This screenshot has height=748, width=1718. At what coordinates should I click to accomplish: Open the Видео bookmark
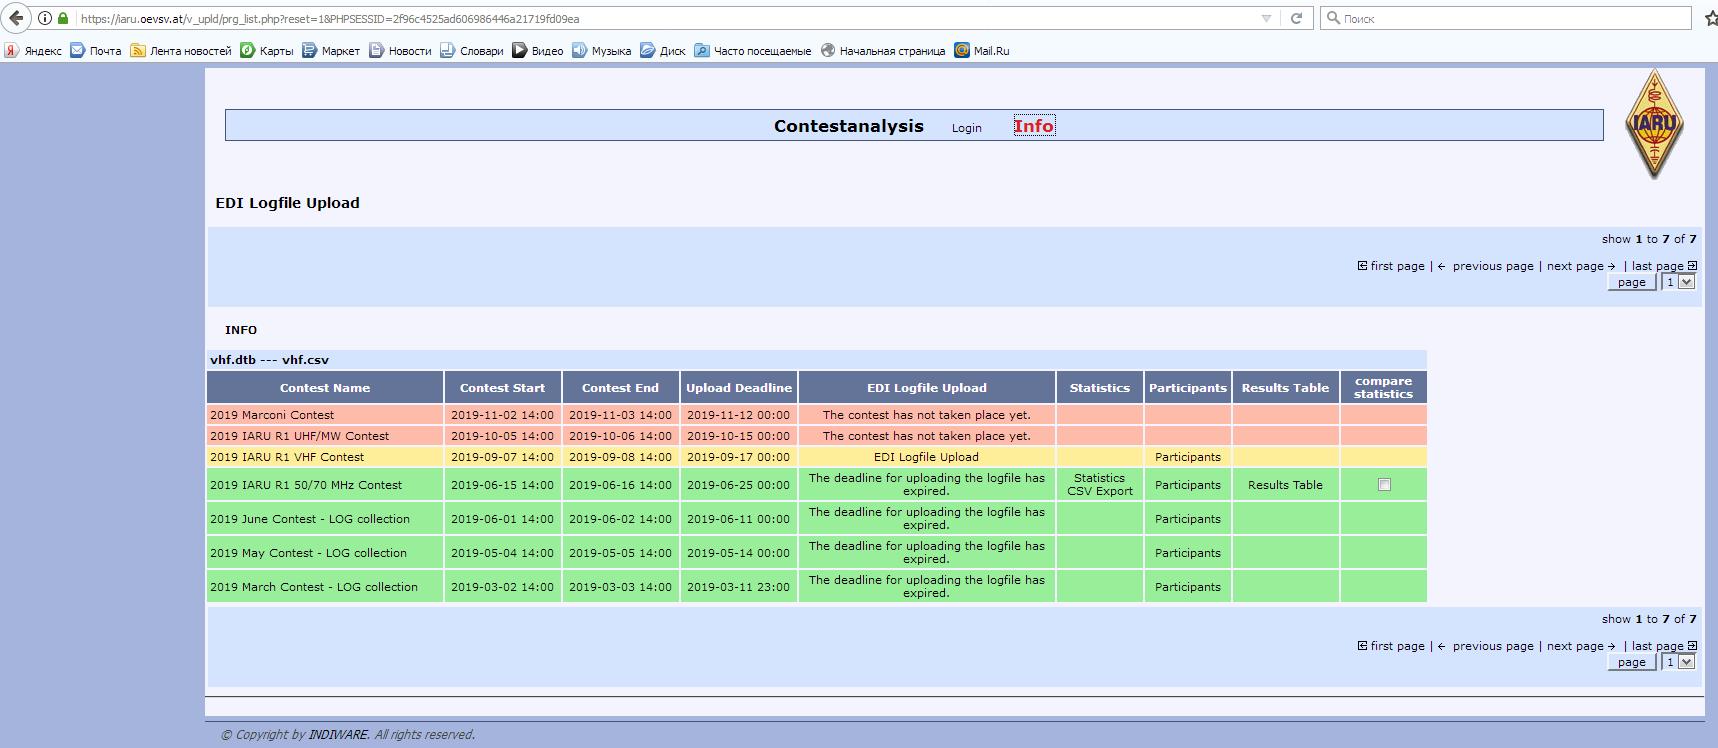coord(538,51)
